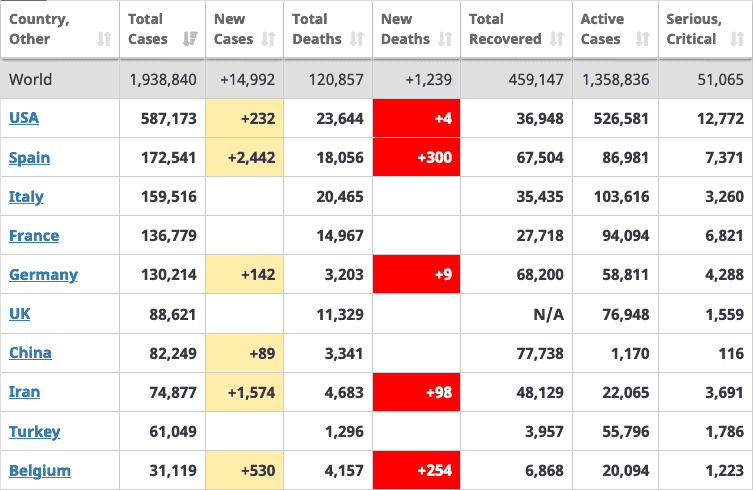
Task: Select Italy total cases 159,516
Action: point(169,196)
